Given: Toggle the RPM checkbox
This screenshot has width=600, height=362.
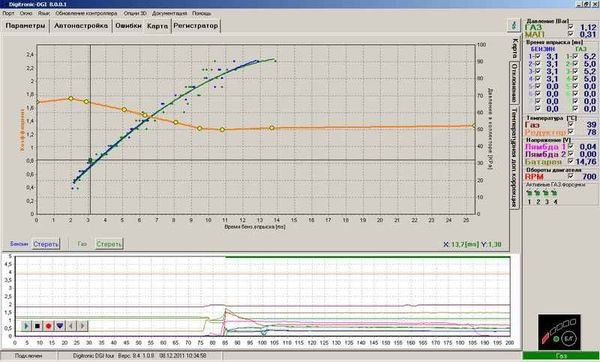Looking at the screenshot, I should click(x=571, y=176).
